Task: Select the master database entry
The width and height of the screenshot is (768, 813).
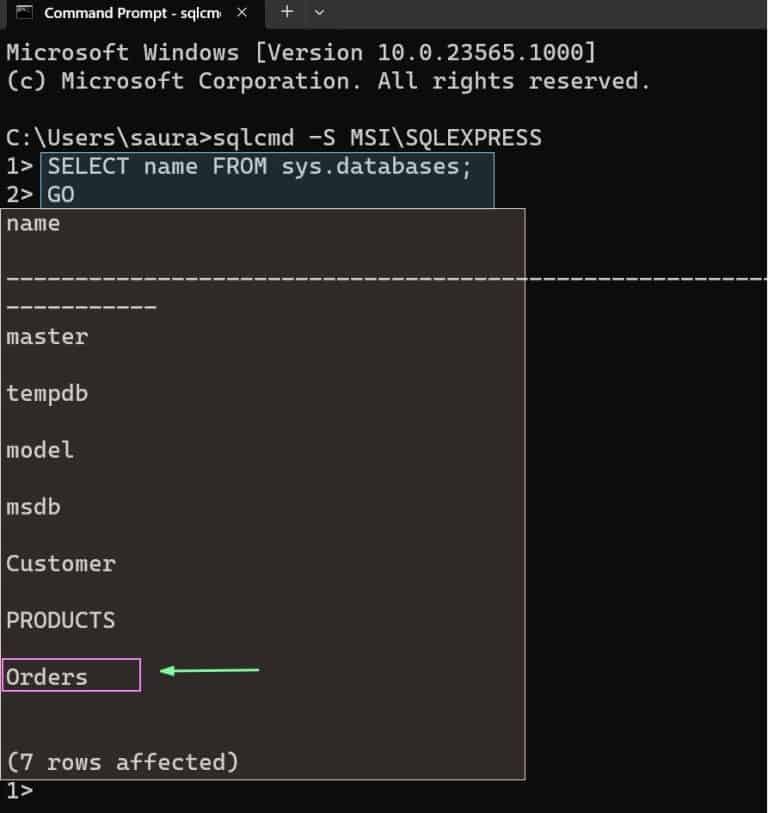Action: point(46,336)
